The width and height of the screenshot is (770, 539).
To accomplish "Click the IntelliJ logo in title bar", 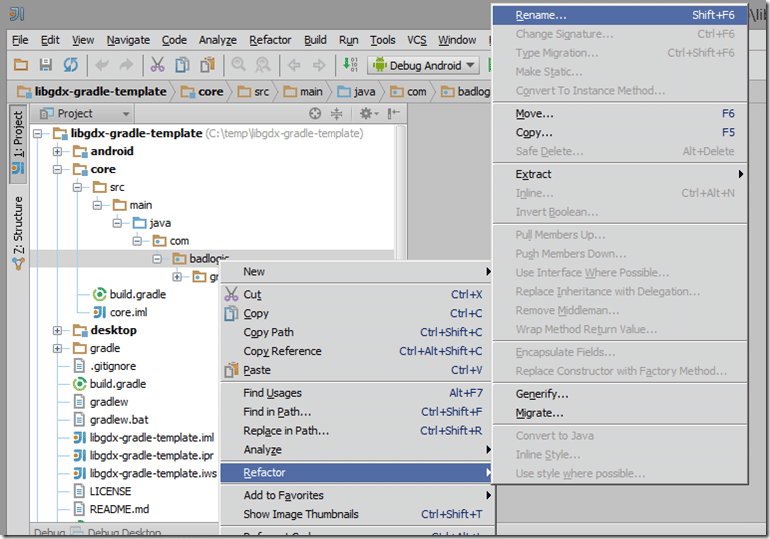I will [17, 14].
